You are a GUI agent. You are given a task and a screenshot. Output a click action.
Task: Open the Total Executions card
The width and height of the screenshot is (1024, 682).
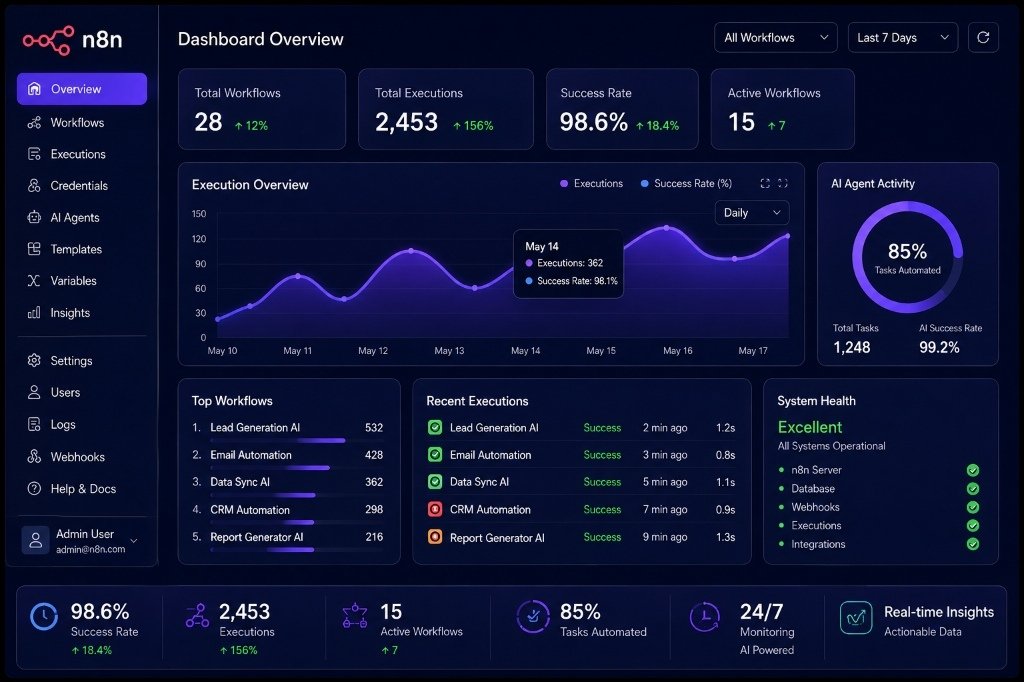tap(445, 109)
